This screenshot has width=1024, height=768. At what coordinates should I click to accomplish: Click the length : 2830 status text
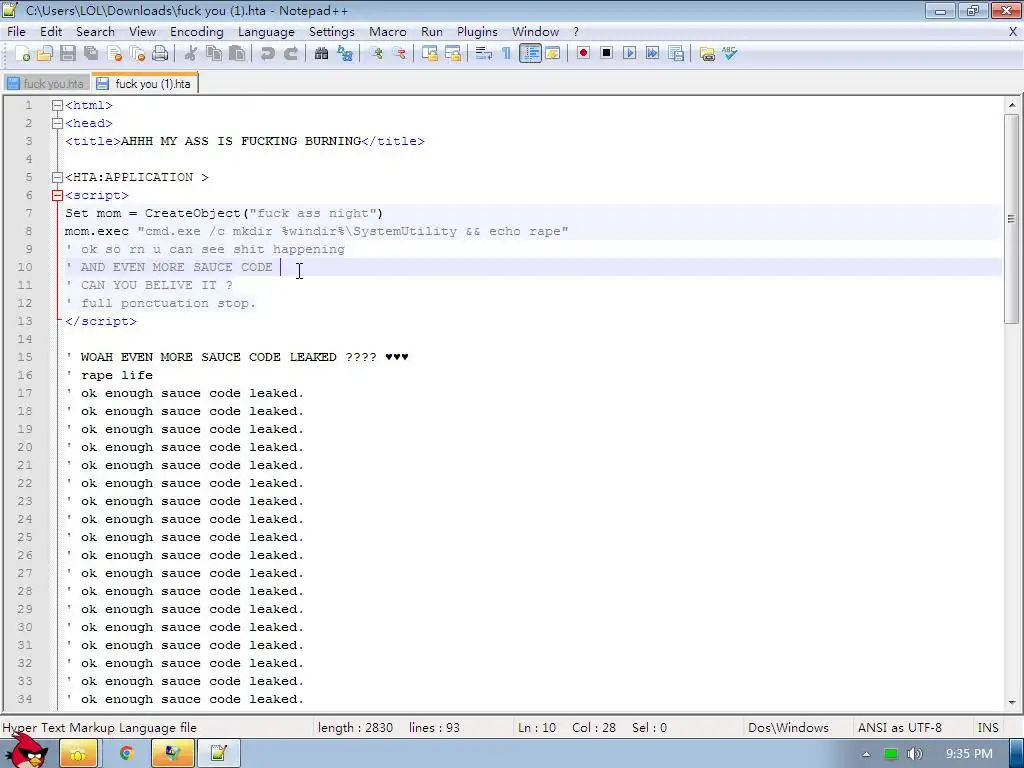pos(355,728)
